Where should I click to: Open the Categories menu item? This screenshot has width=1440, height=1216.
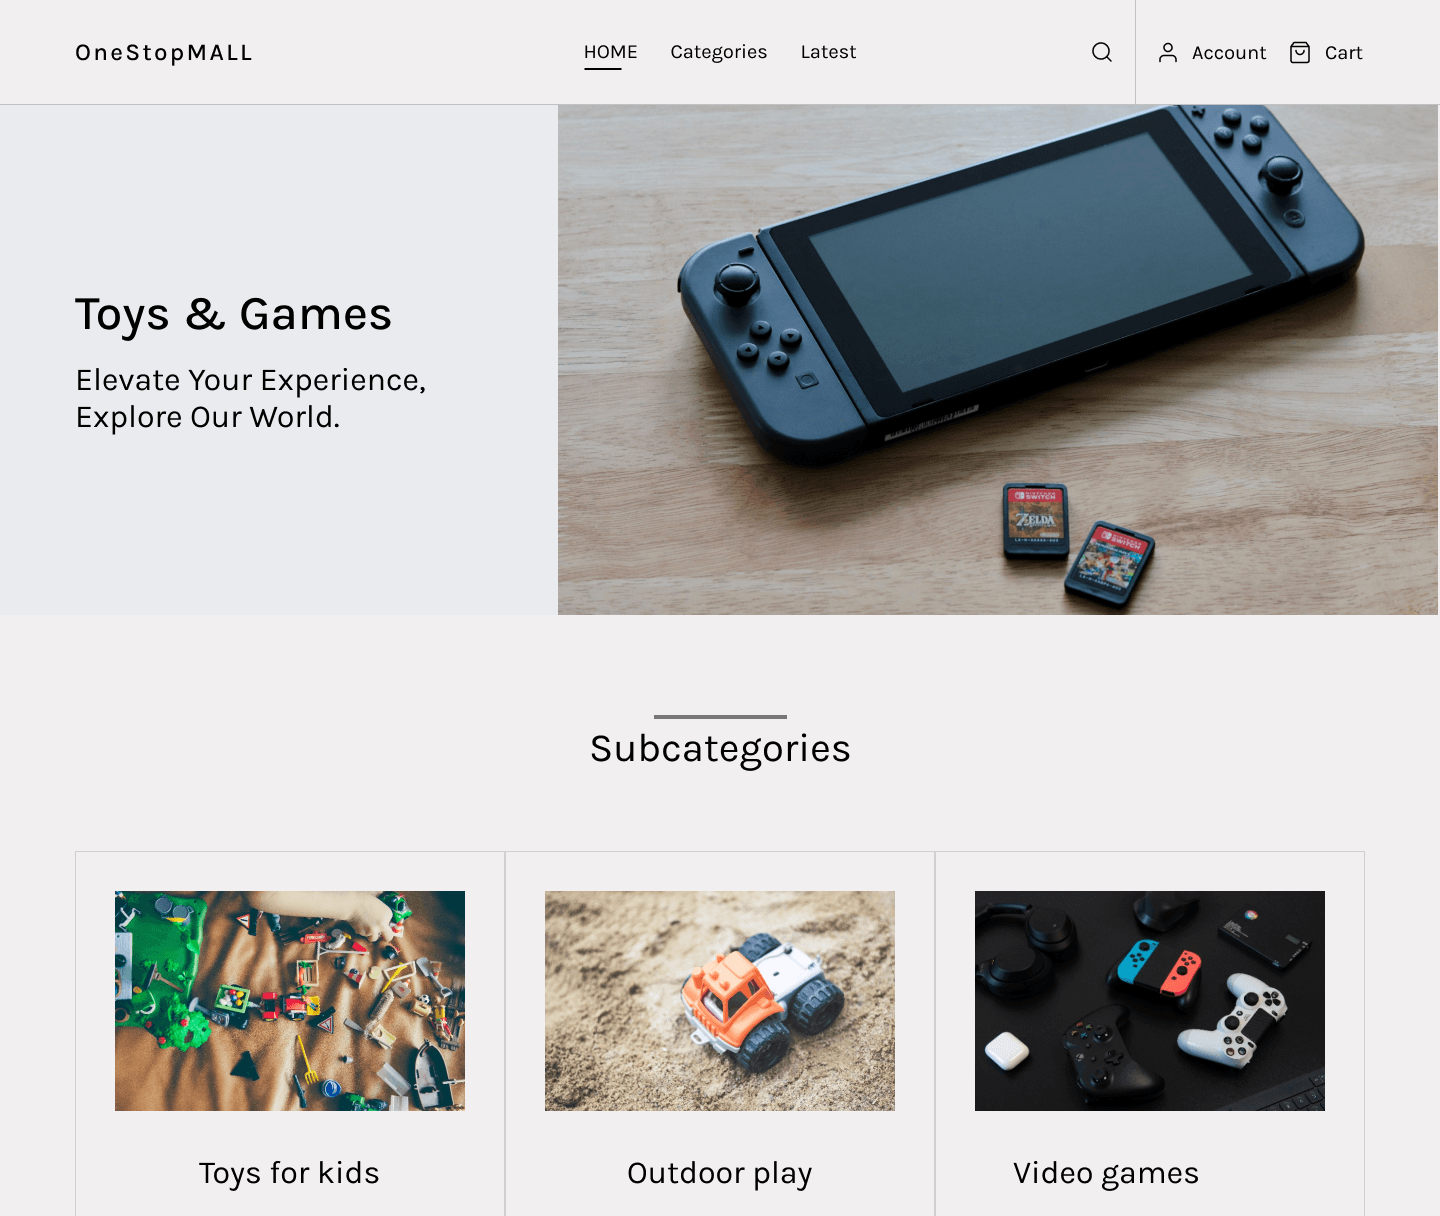tap(719, 52)
